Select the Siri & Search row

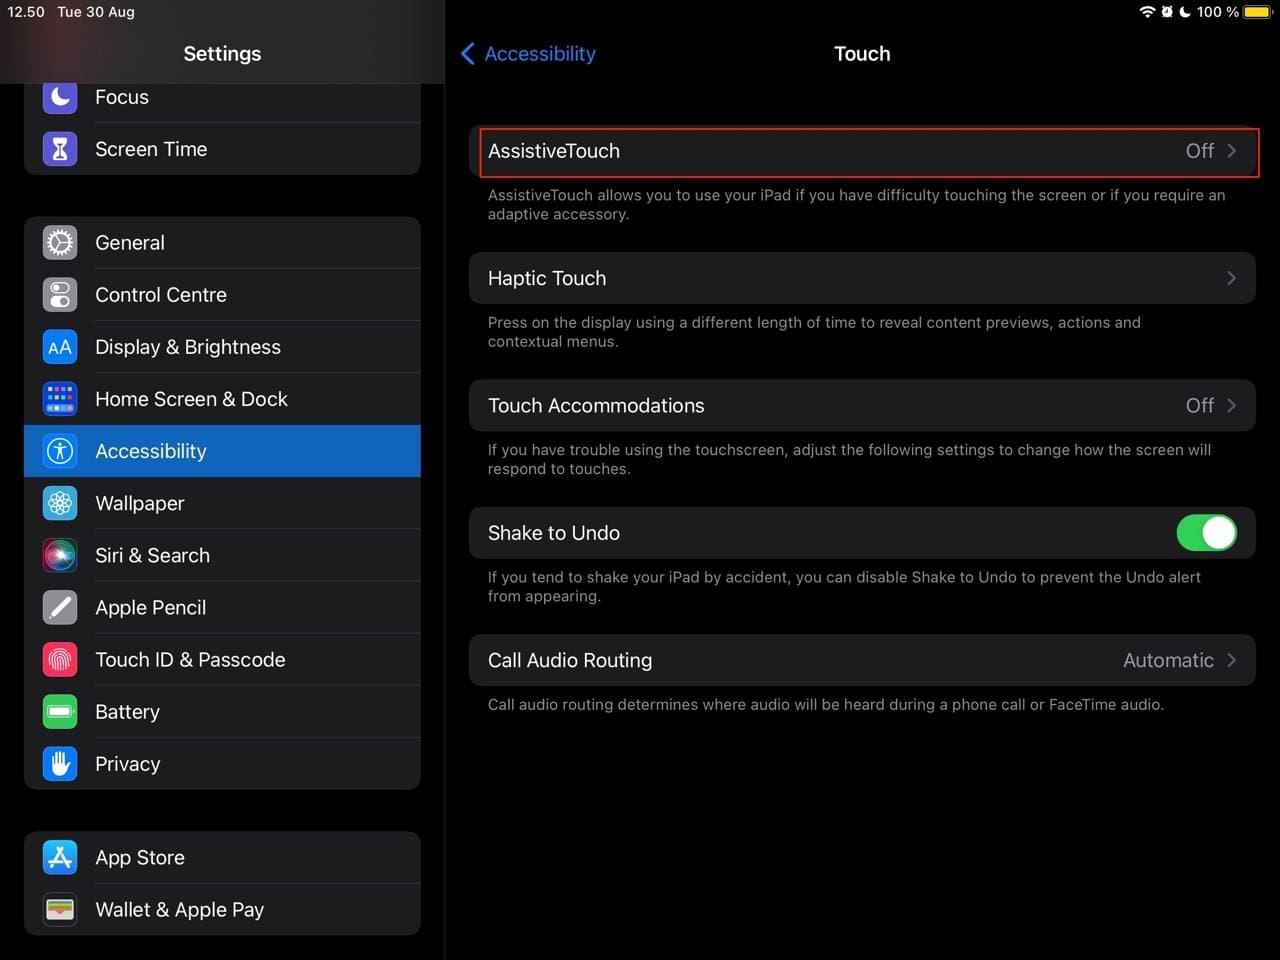(222, 555)
